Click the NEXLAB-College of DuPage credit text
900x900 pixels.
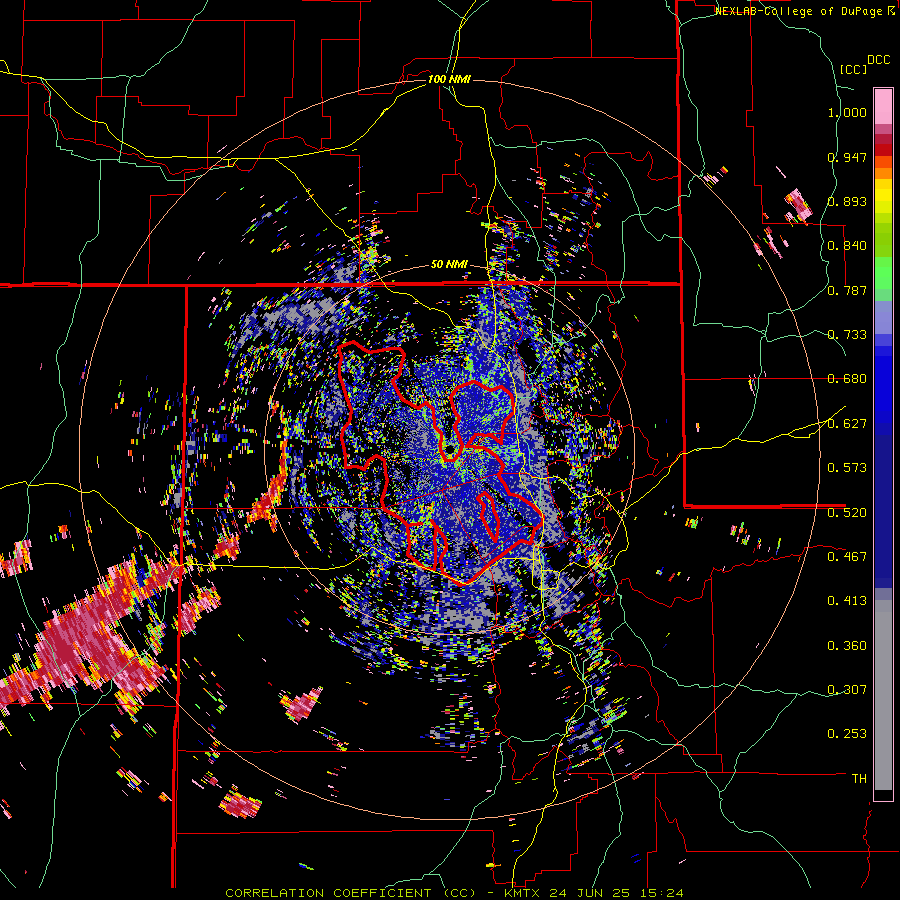[801, 11]
